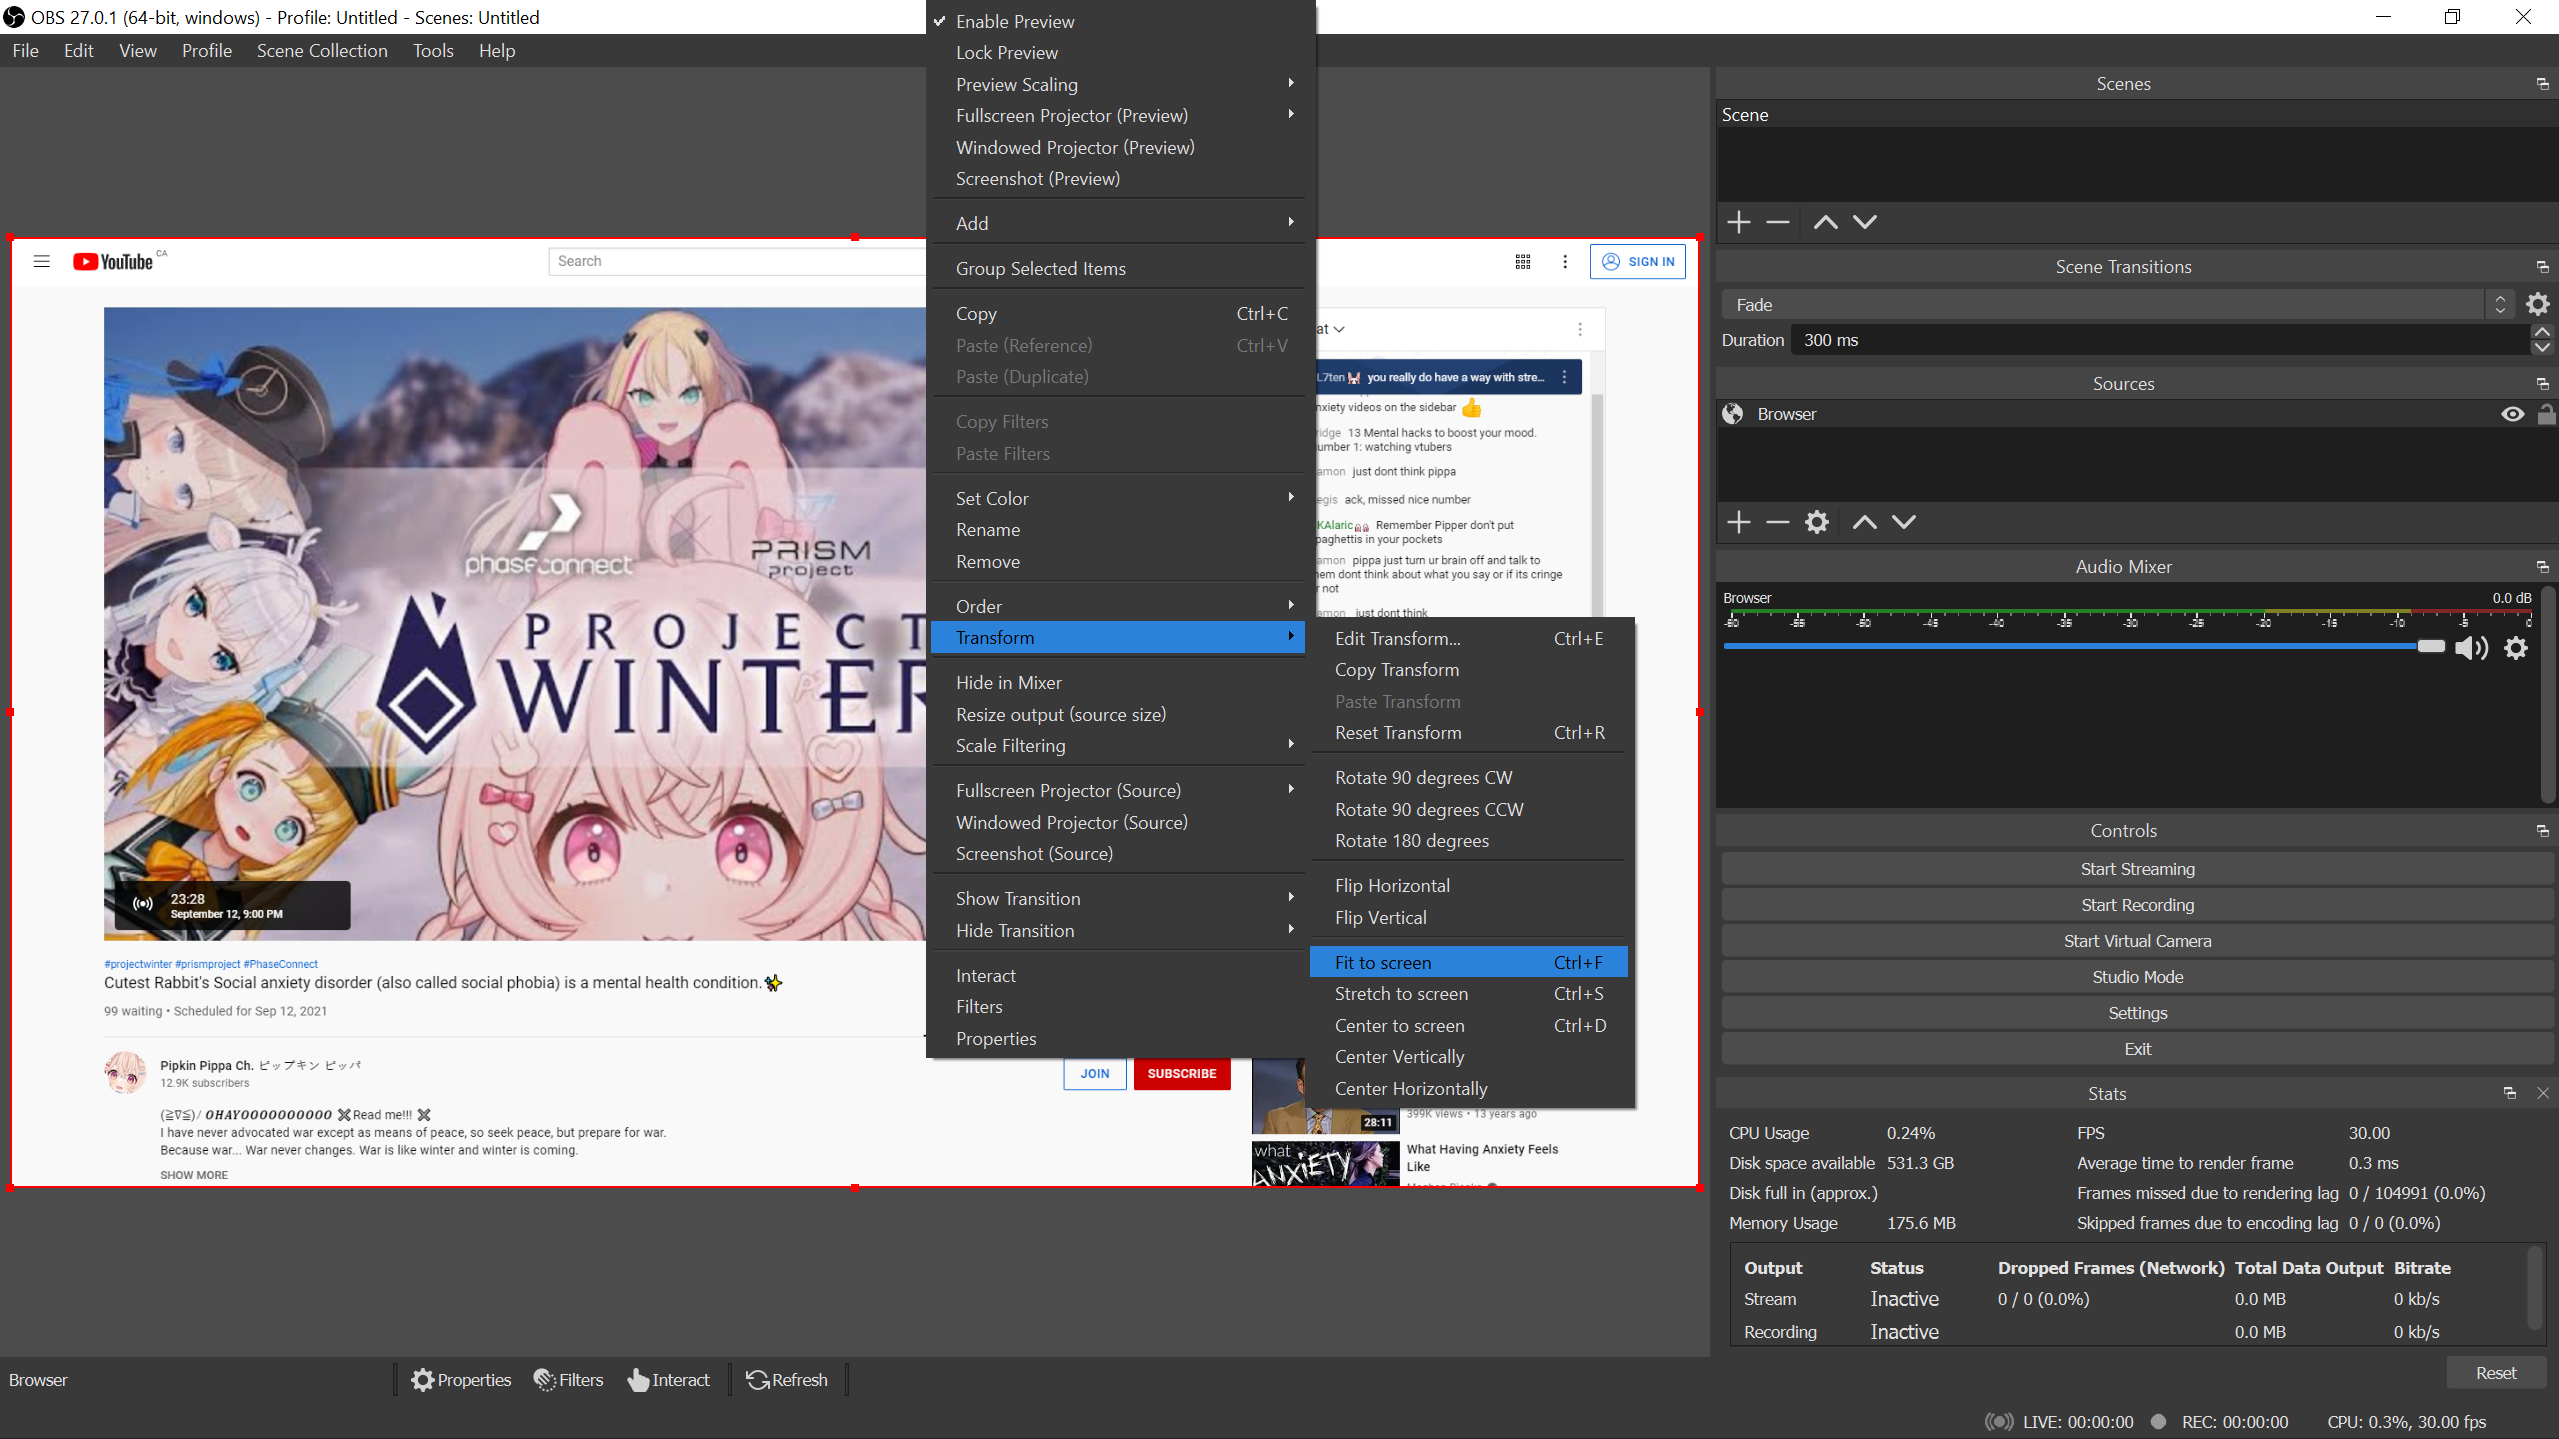Increase transition duration with up stepper
The width and height of the screenshot is (2559, 1439).
pos(2541,332)
